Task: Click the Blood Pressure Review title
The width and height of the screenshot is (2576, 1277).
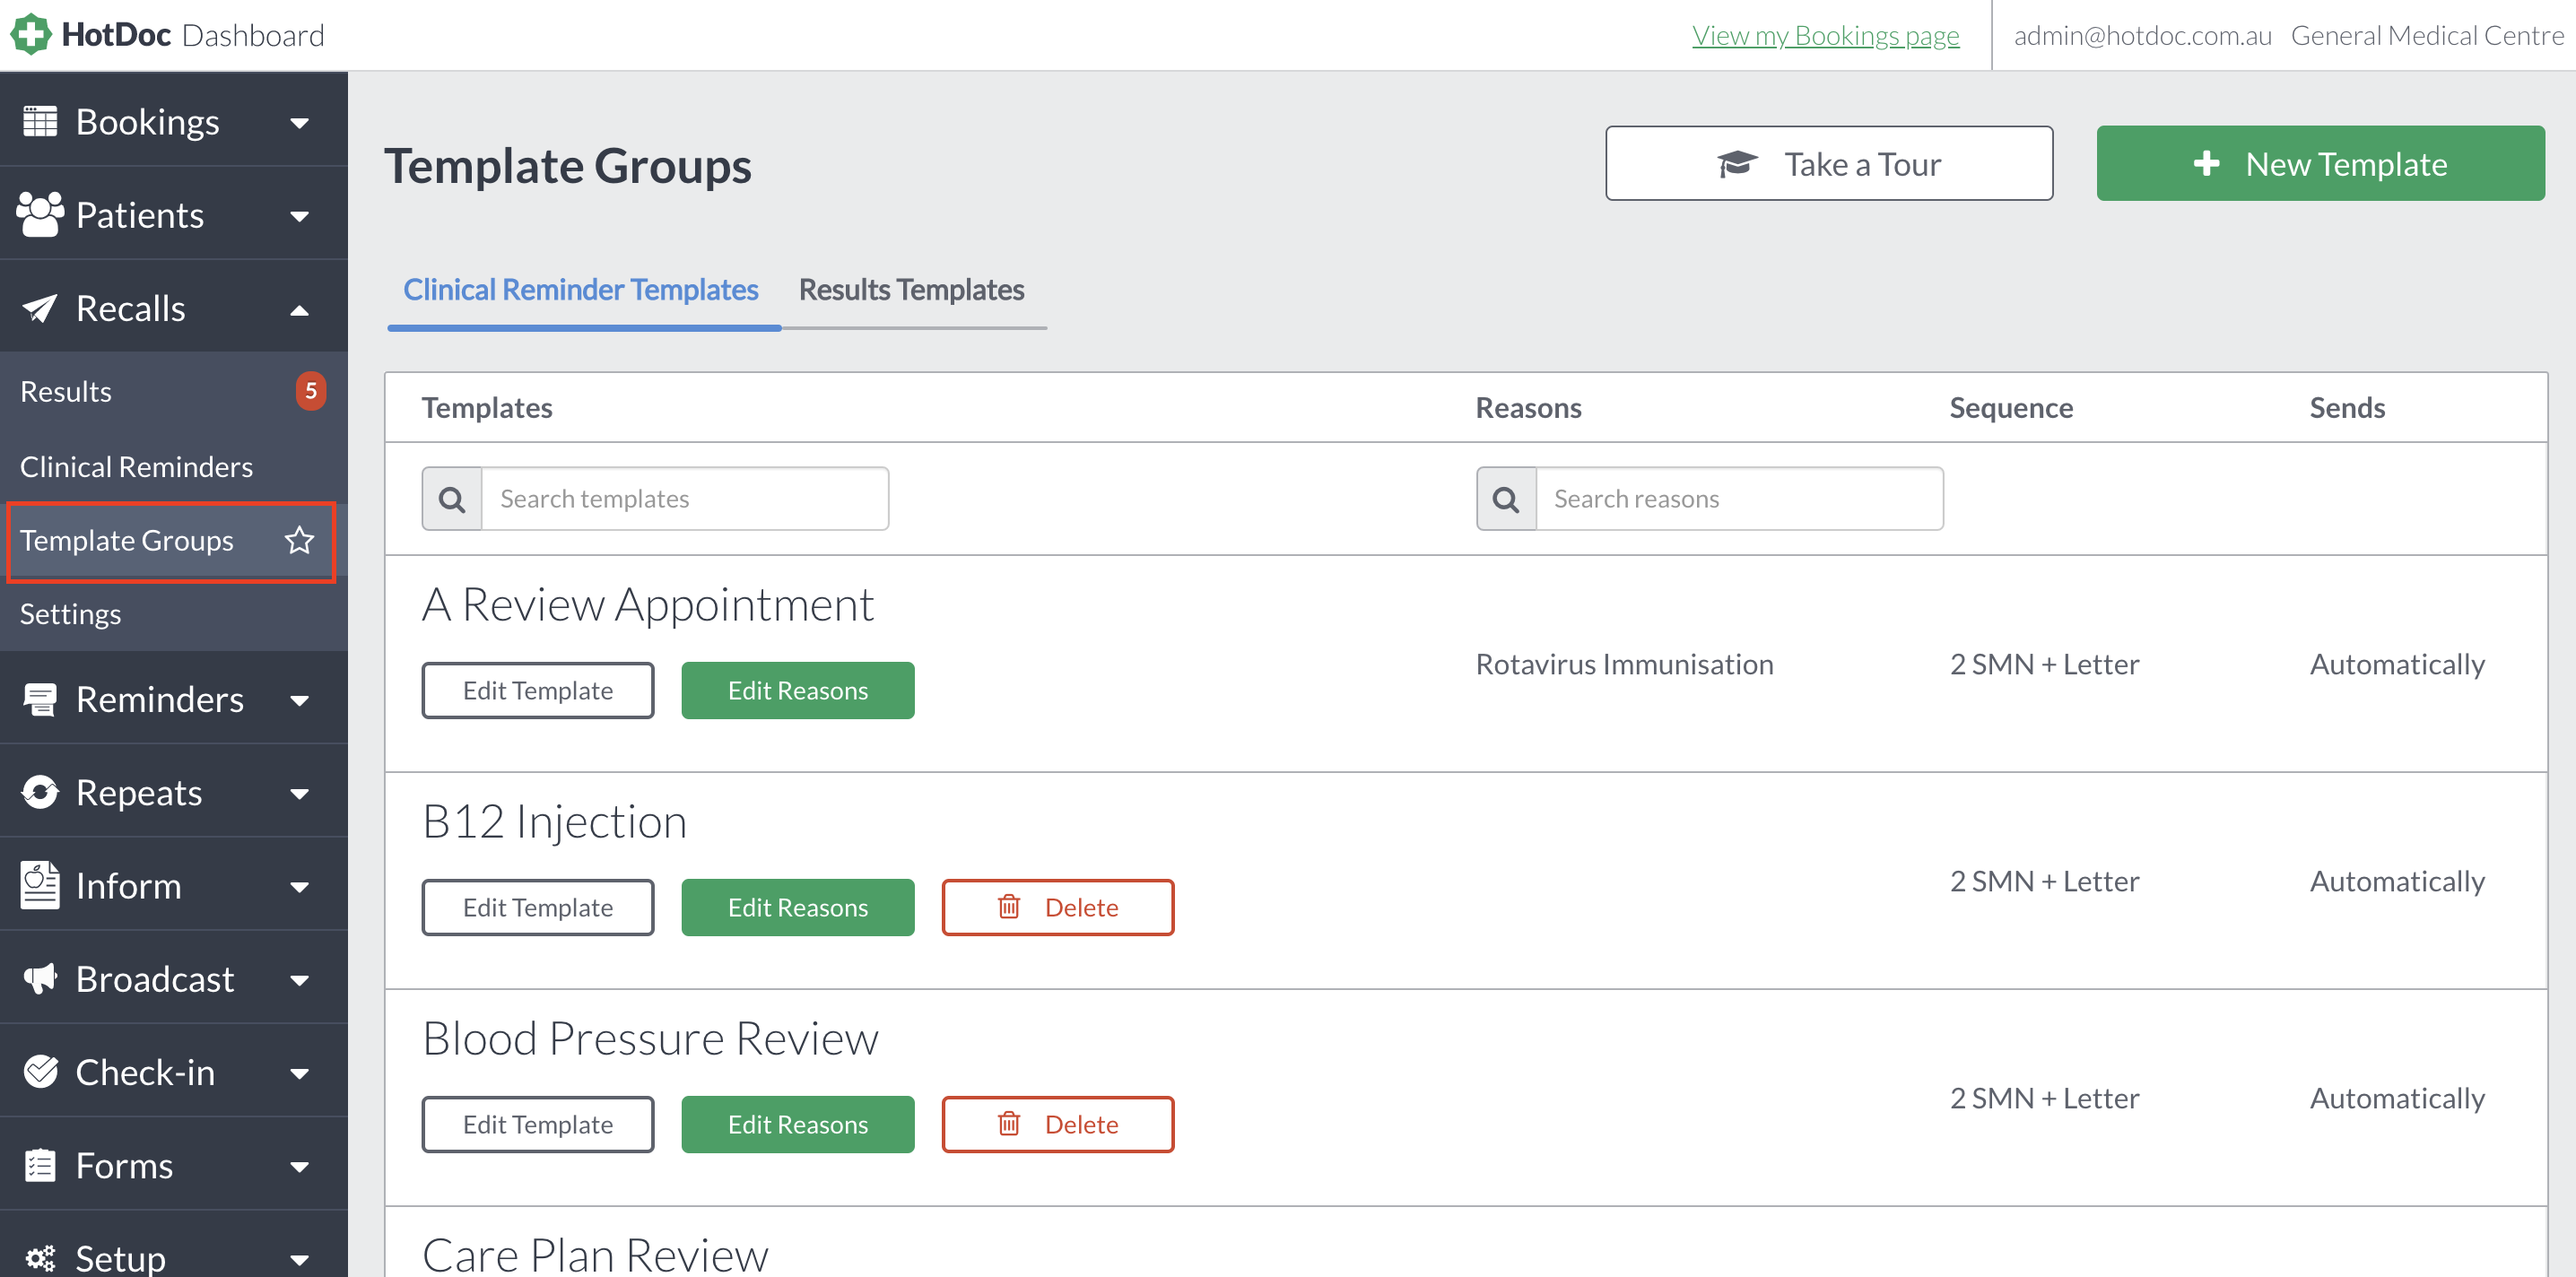Action: (x=651, y=1038)
